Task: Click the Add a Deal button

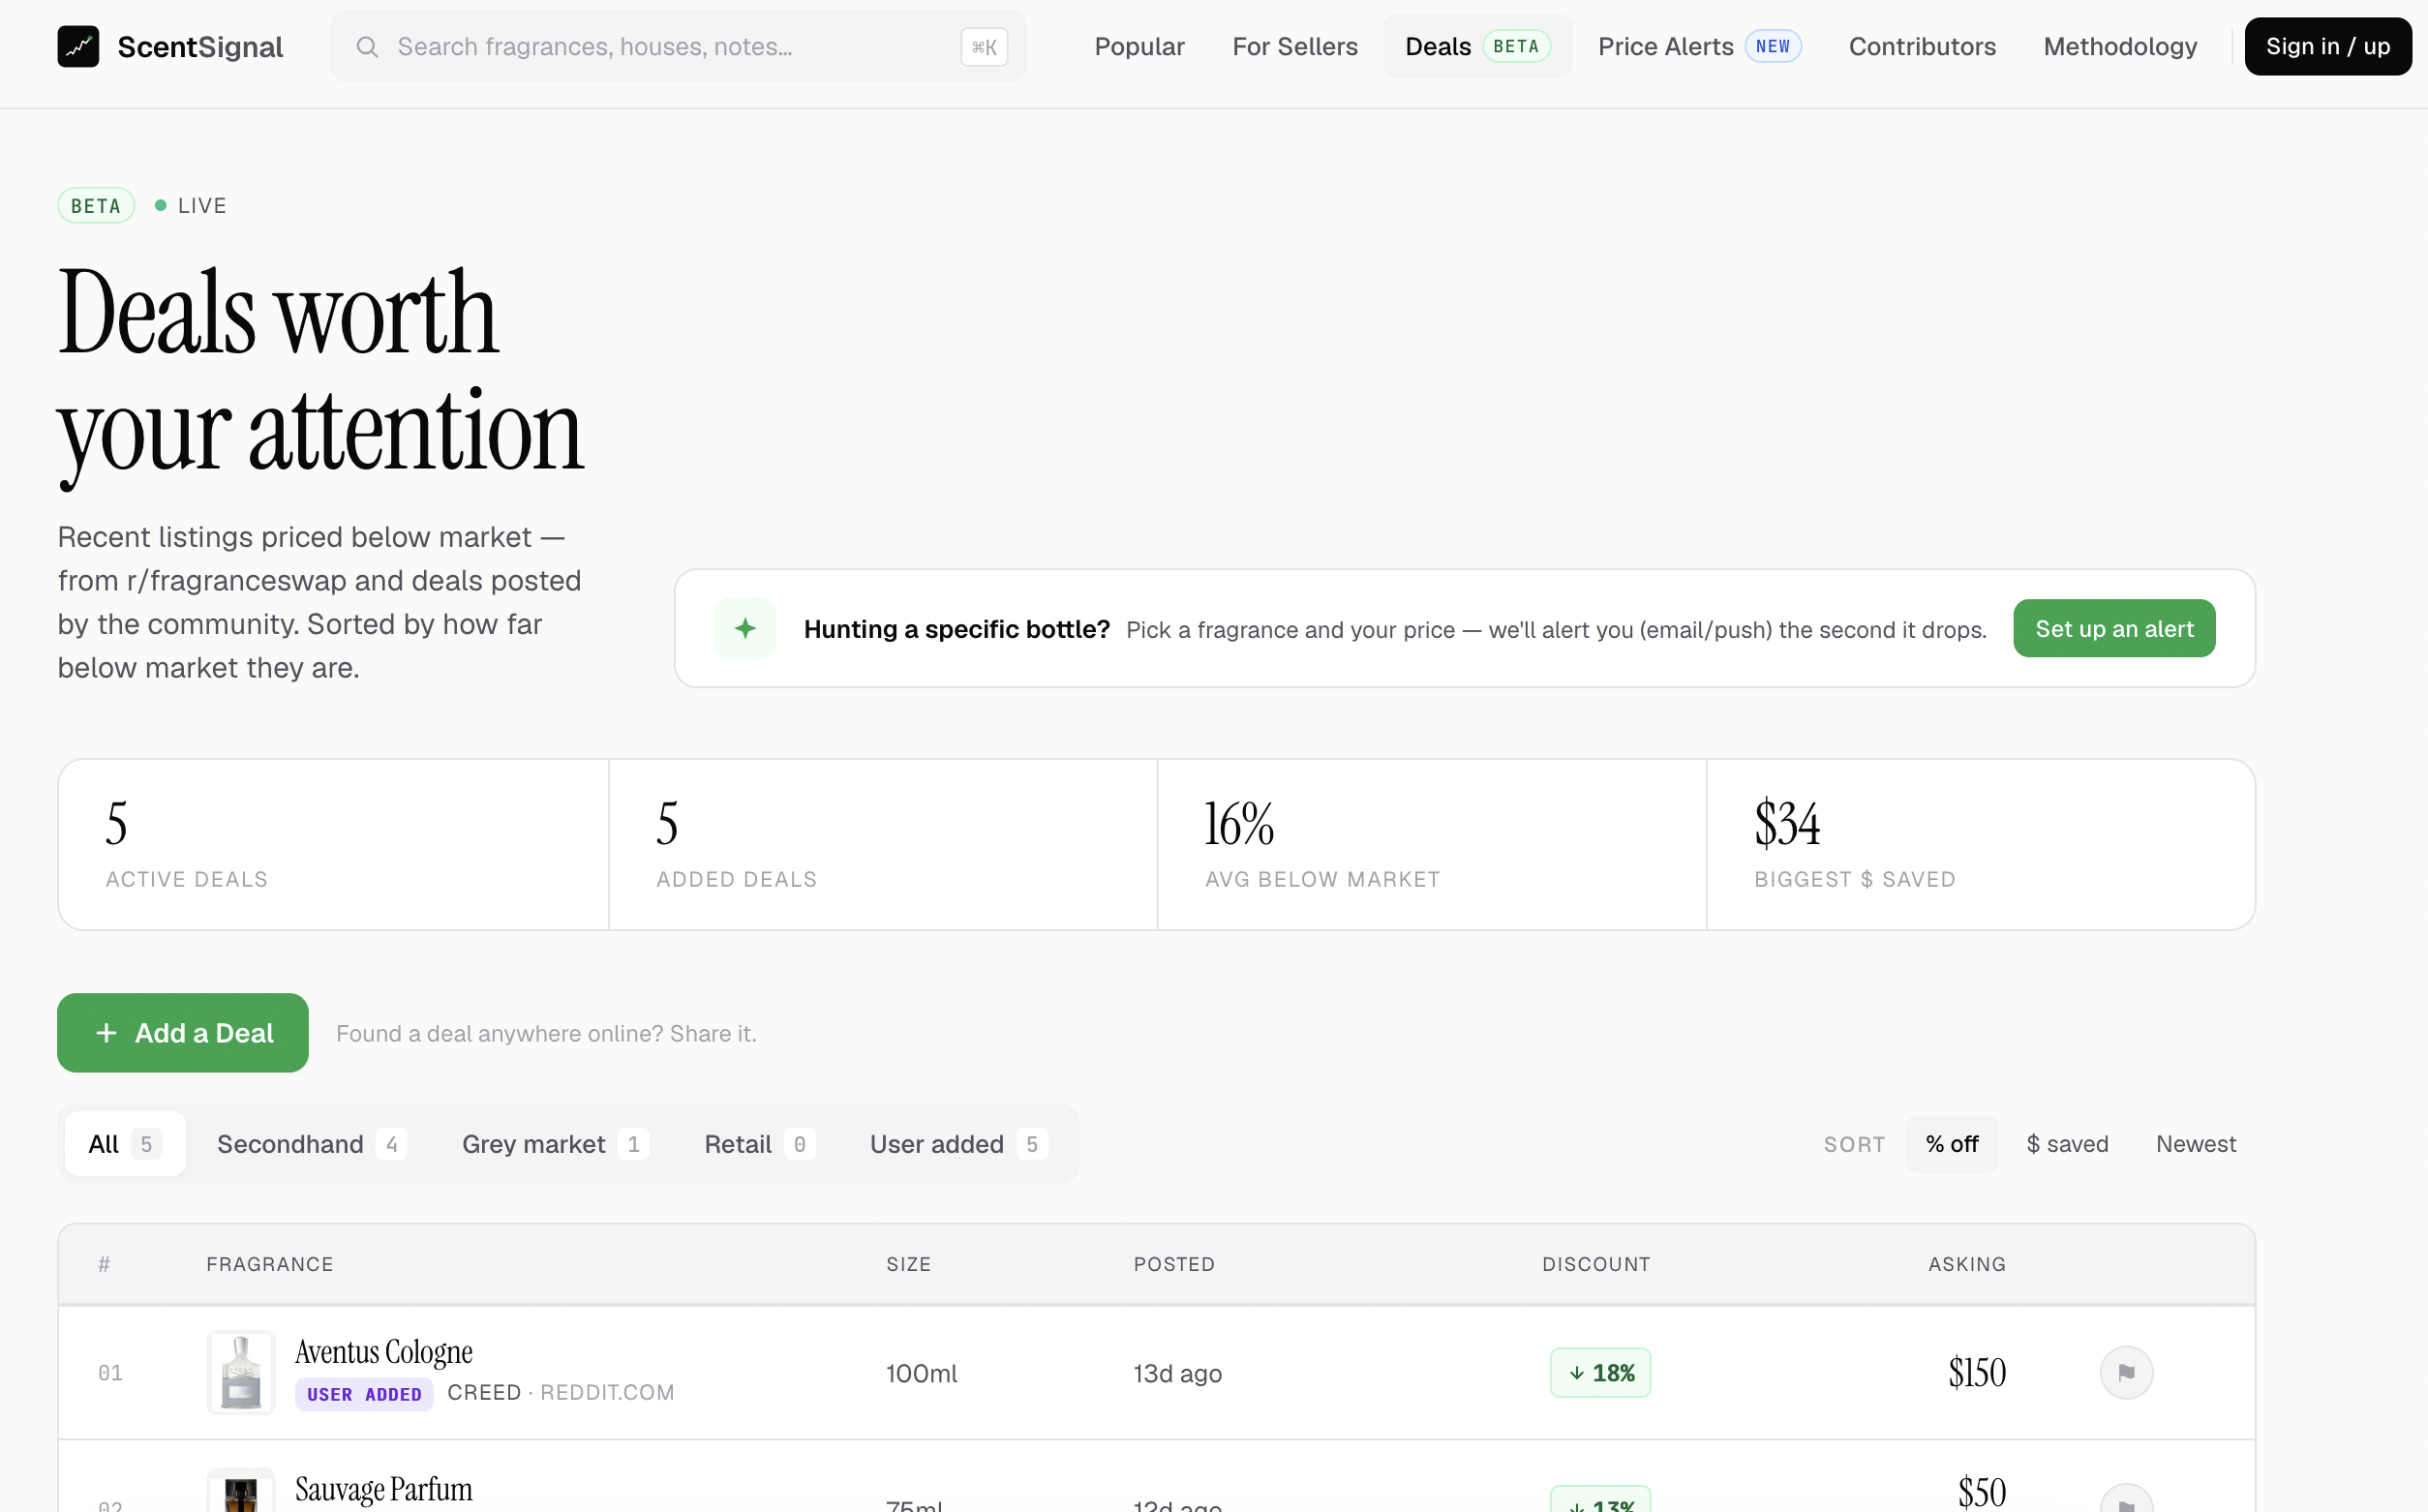Action: 183,1032
